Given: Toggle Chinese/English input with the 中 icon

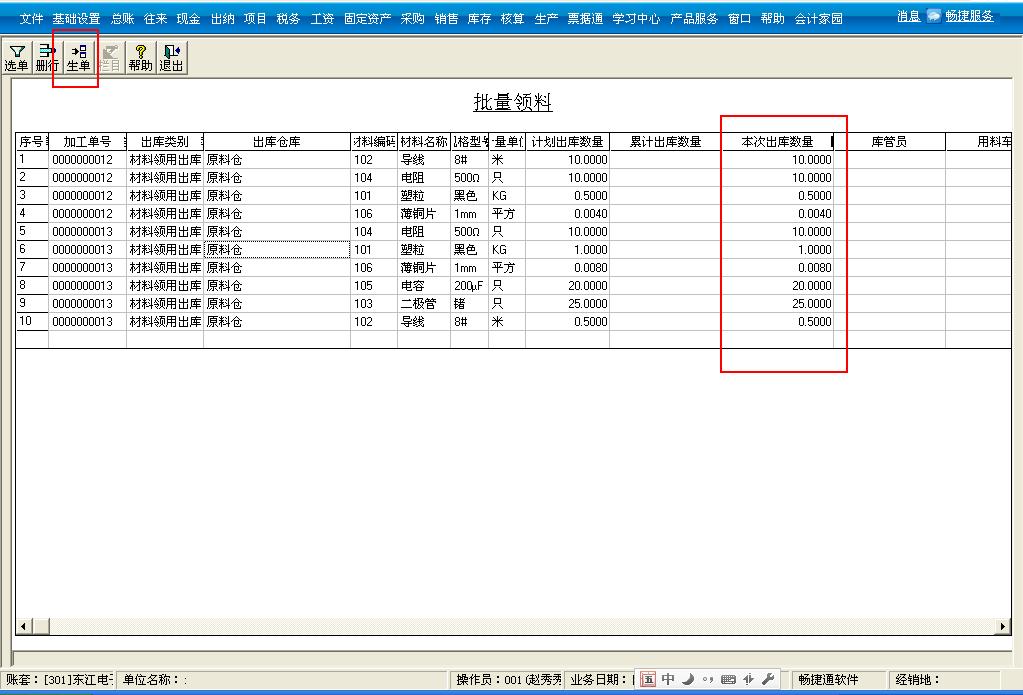Looking at the screenshot, I should pyautogui.click(x=667, y=679).
